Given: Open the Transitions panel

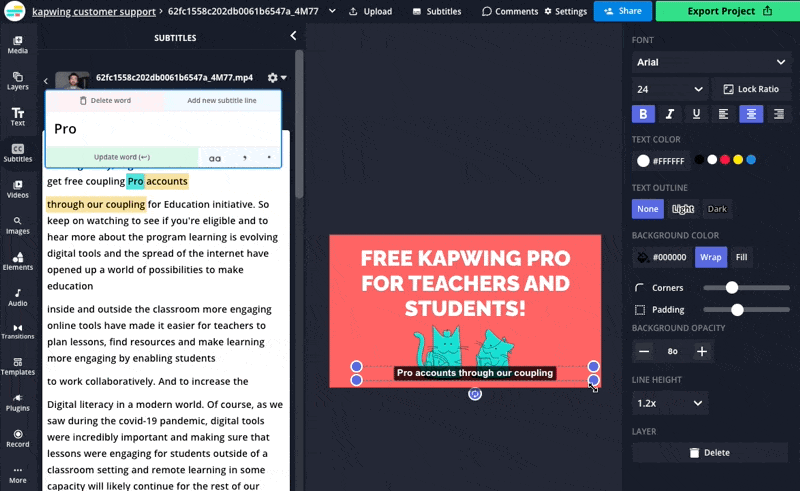Looking at the screenshot, I should (17, 332).
